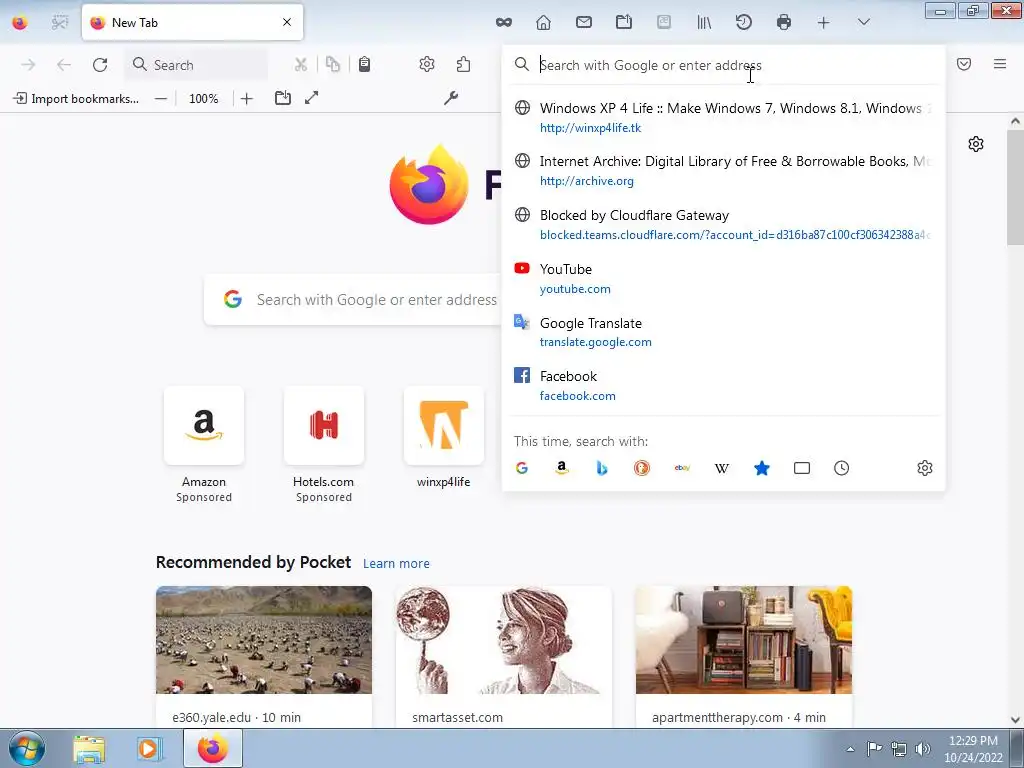Click the open file folder icon
The width and height of the screenshot is (1024, 768).
click(283, 98)
